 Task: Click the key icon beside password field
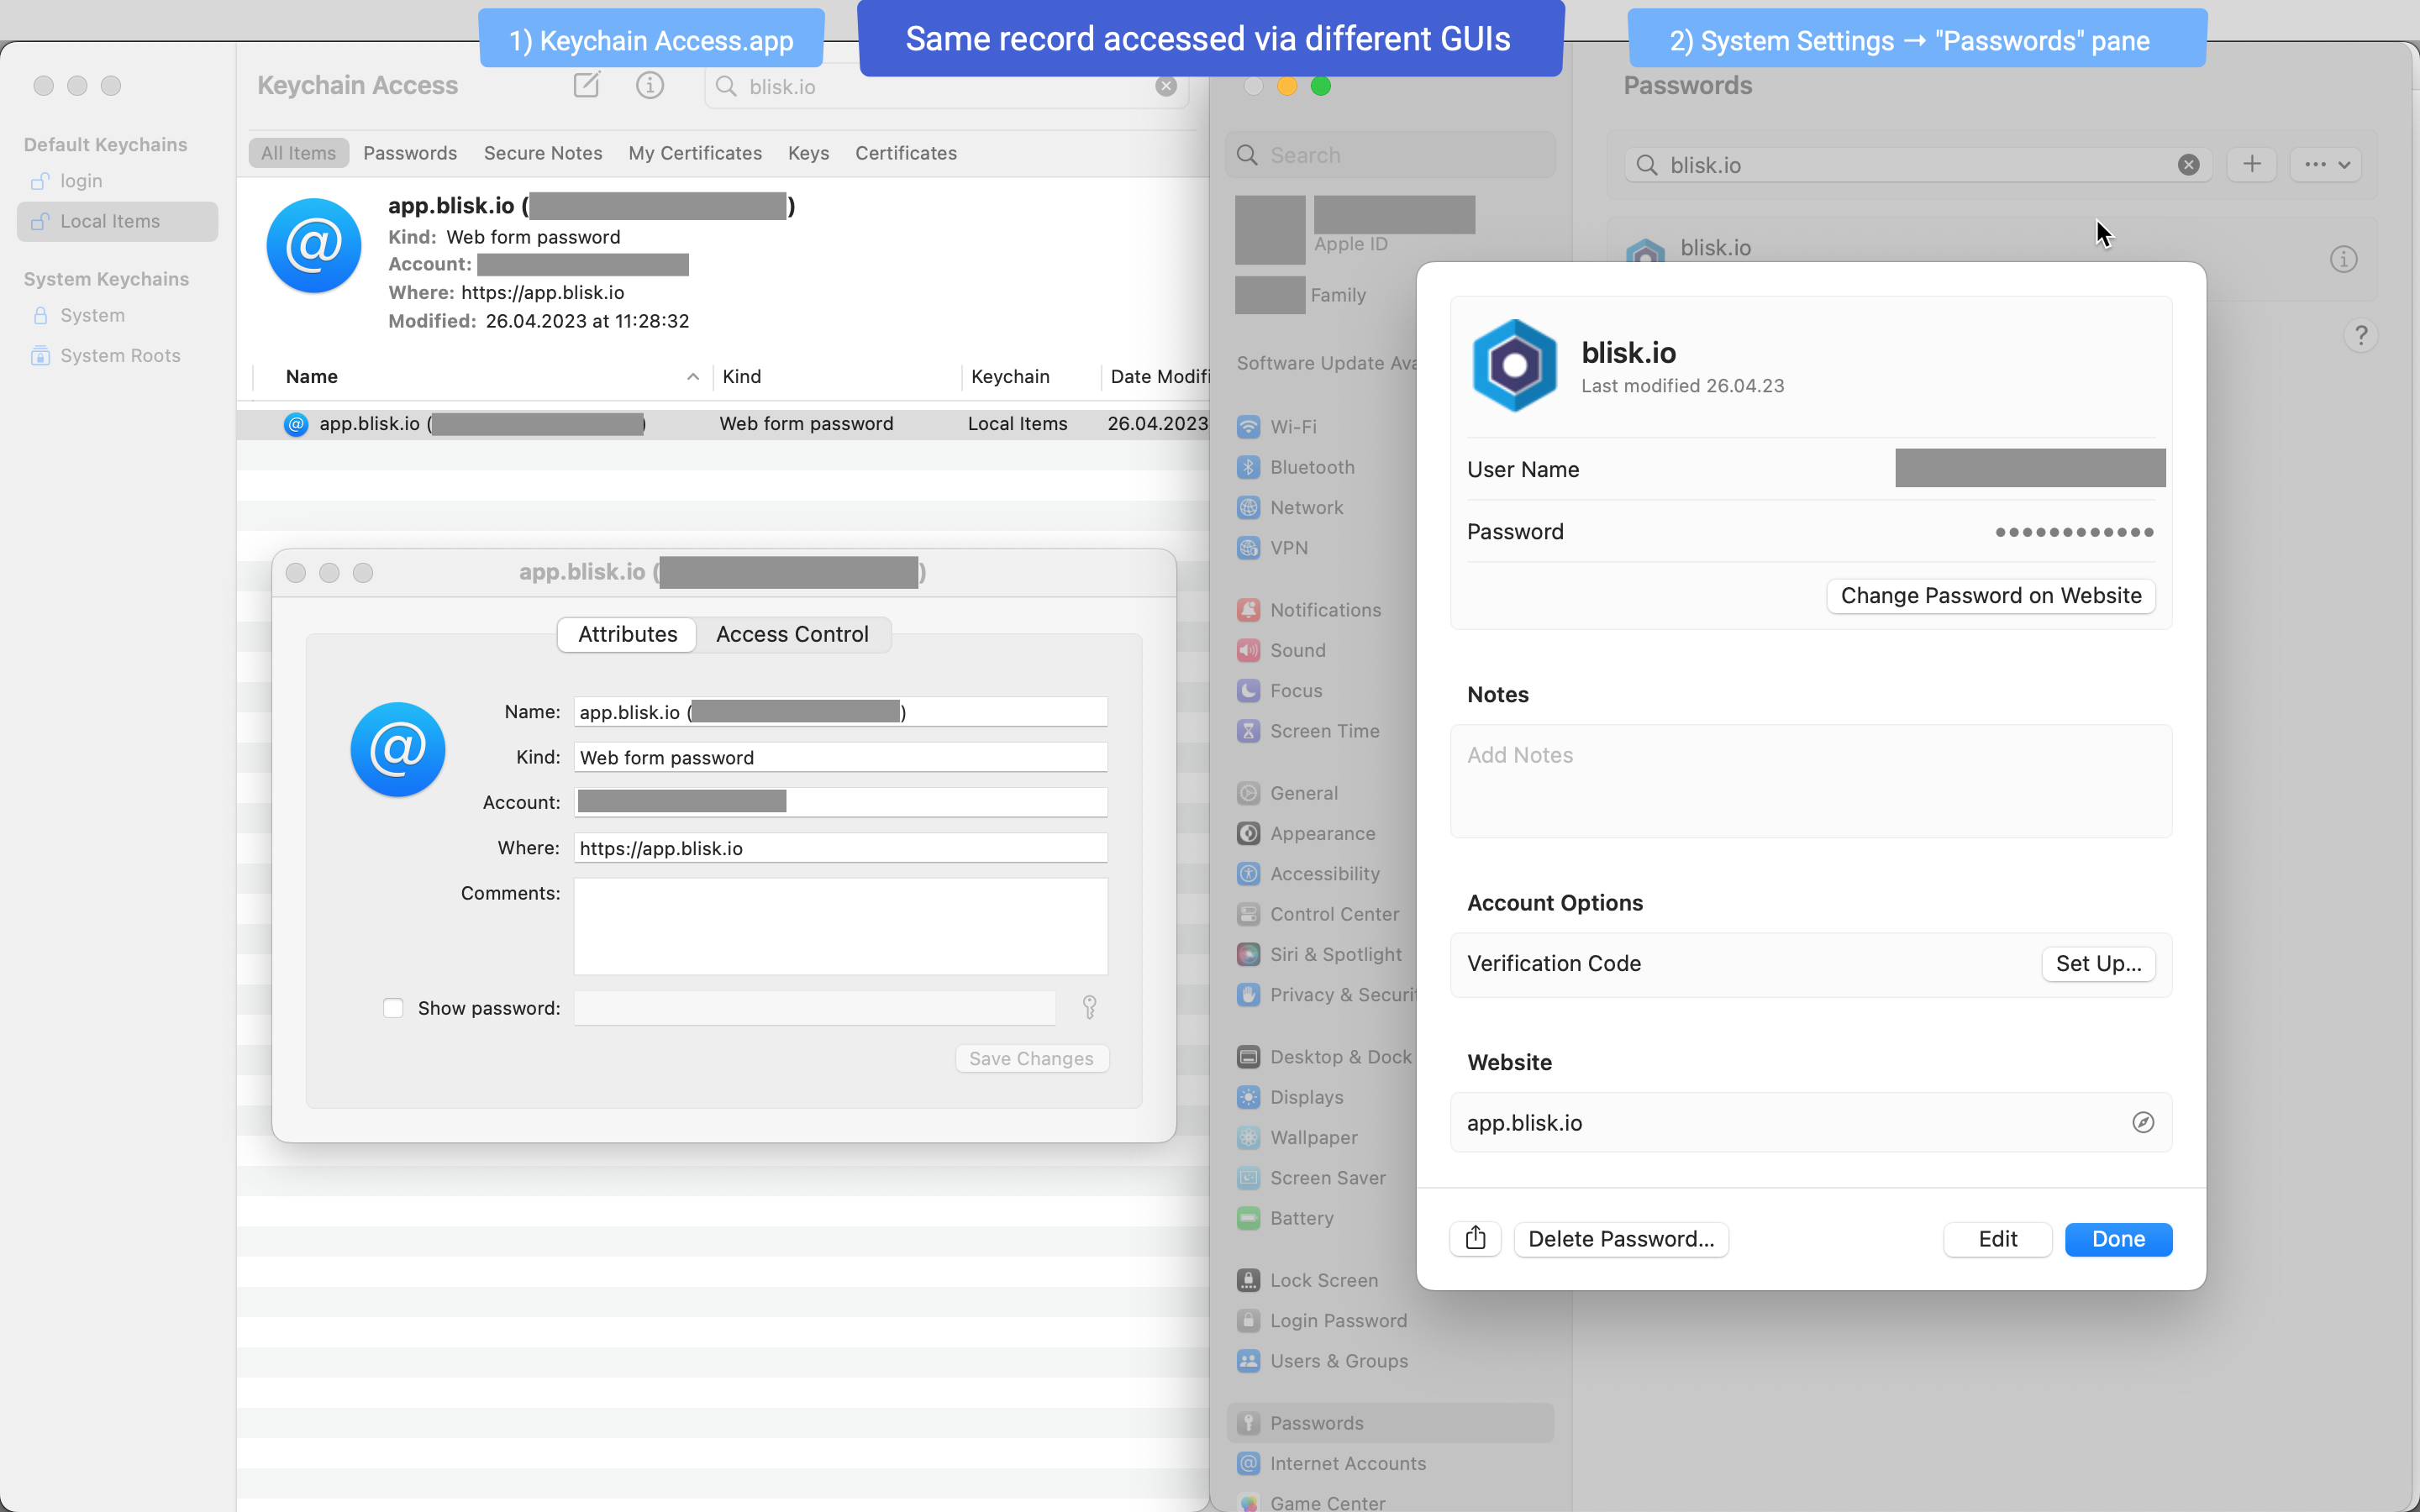1089,1007
